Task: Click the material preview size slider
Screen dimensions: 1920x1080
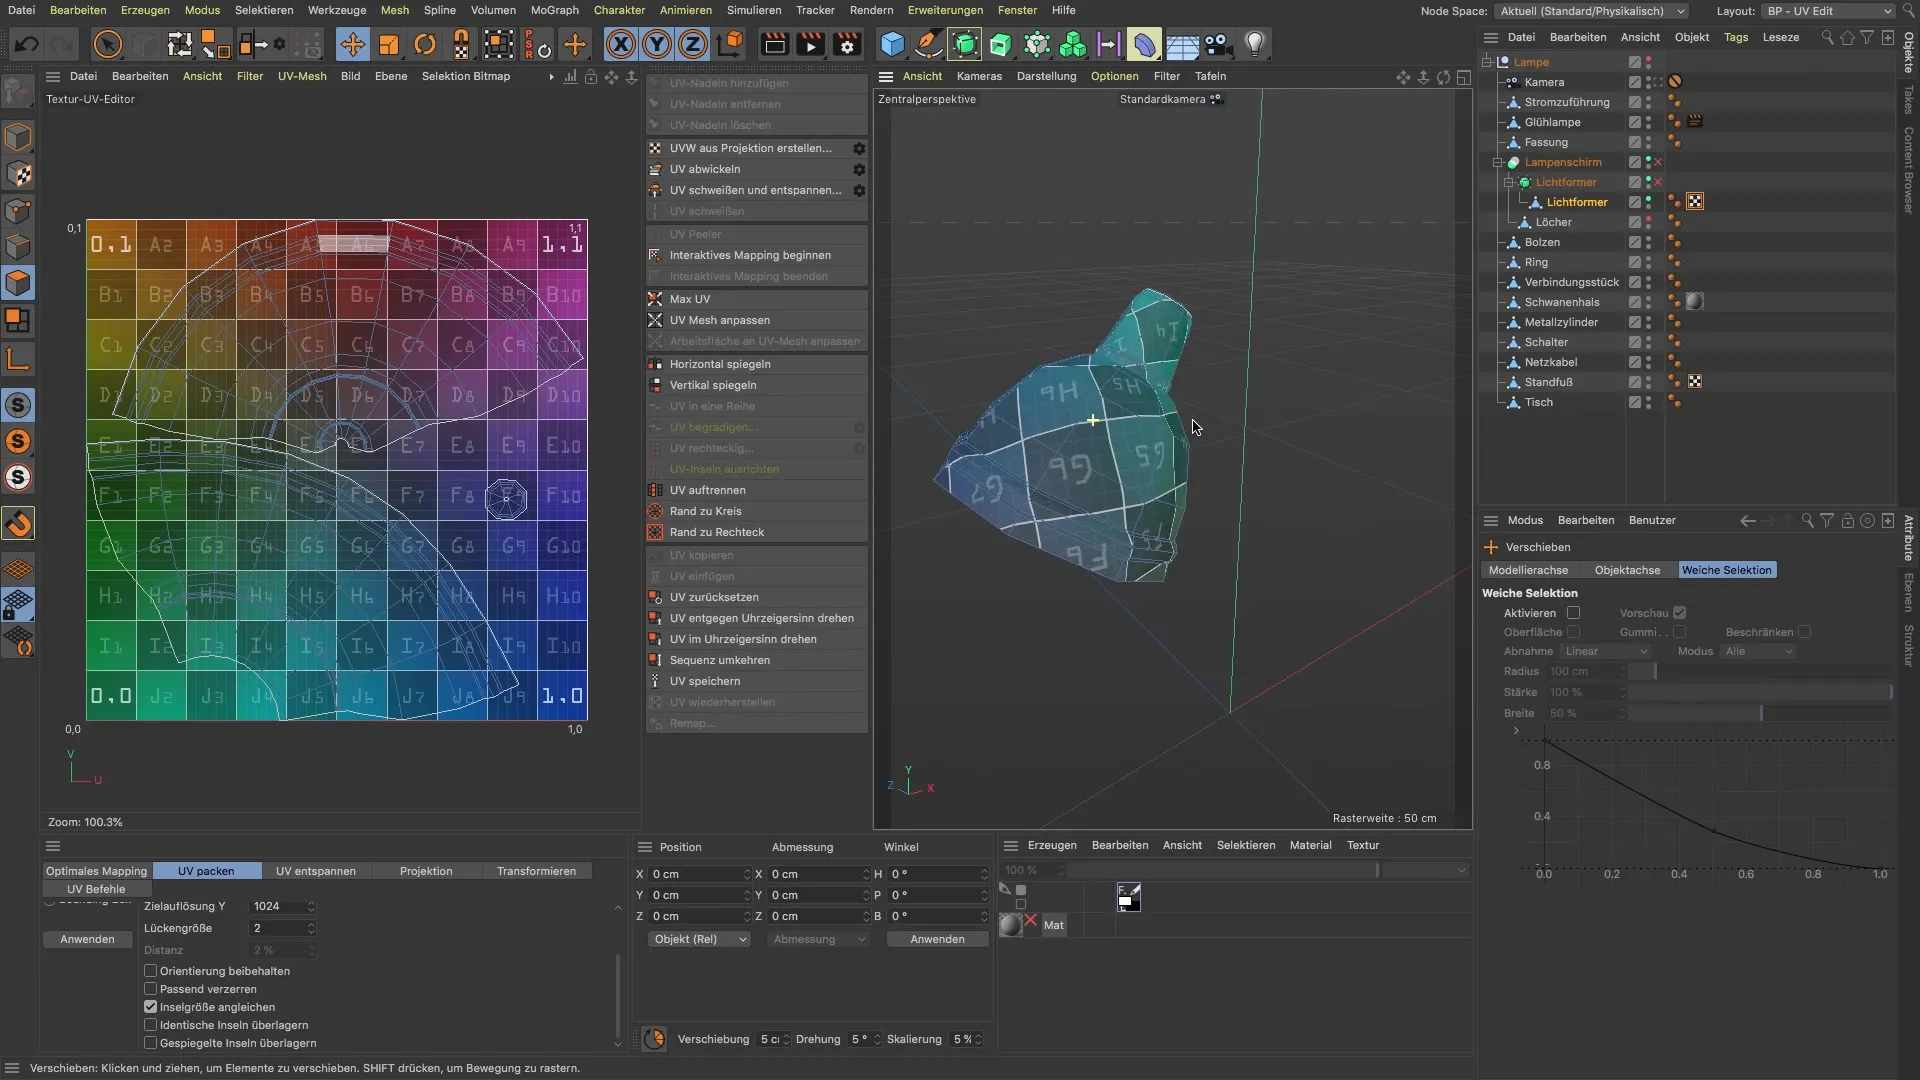Action: [x=1223, y=870]
